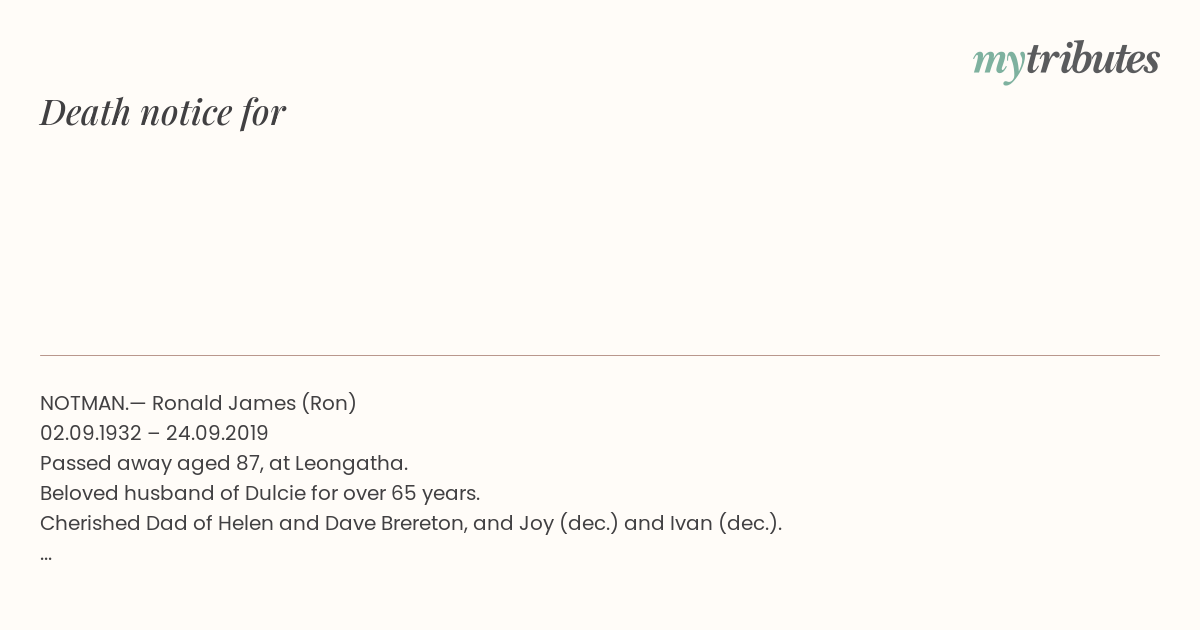Screen dimensions: 1200x630
Task: Expand the truncated notice via the ellipsis
Action: coord(46,558)
